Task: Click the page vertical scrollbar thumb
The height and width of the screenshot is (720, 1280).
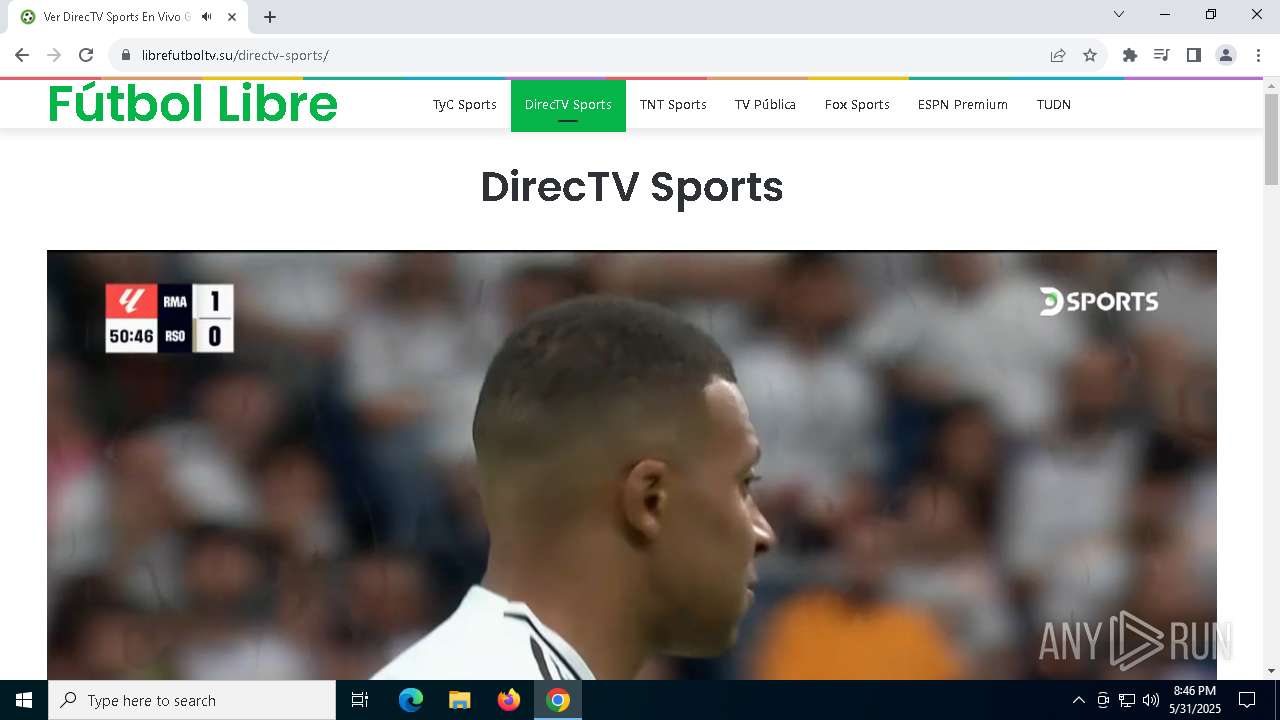Action: (1272, 139)
